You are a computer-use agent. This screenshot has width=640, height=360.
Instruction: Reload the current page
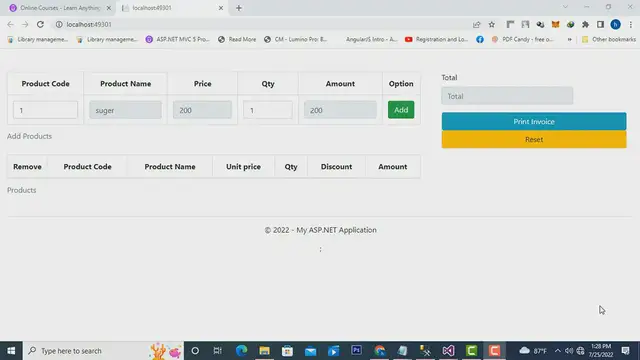pyautogui.click(x=40, y=24)
